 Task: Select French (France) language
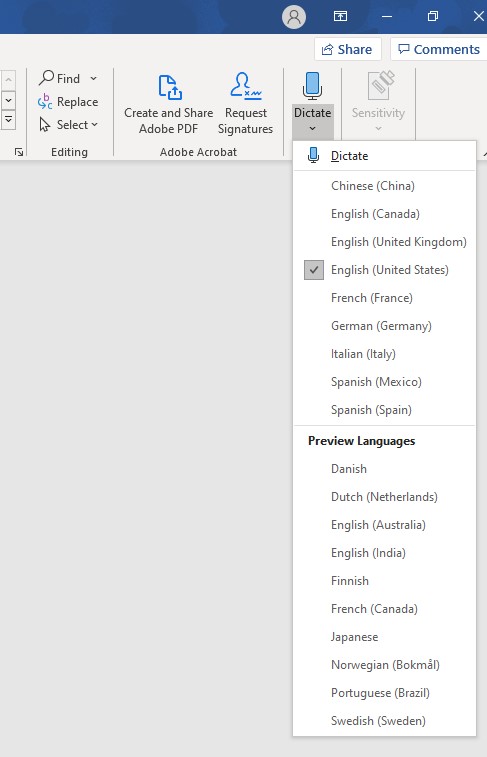pyautogui.click(x=384, y=298)
